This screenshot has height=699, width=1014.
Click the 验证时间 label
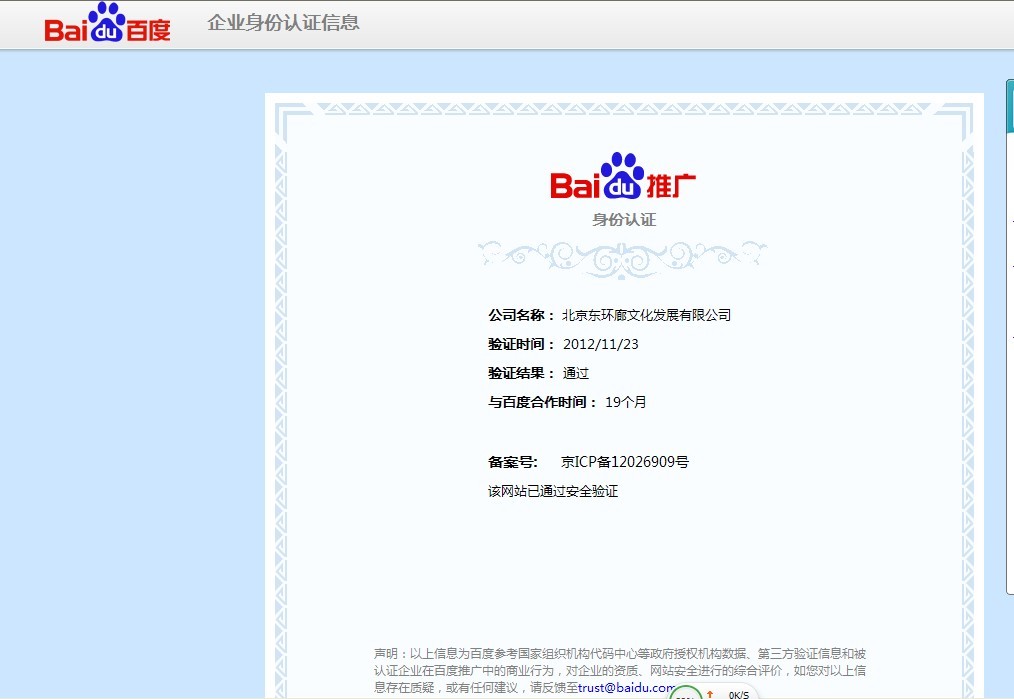click(521, 344)
